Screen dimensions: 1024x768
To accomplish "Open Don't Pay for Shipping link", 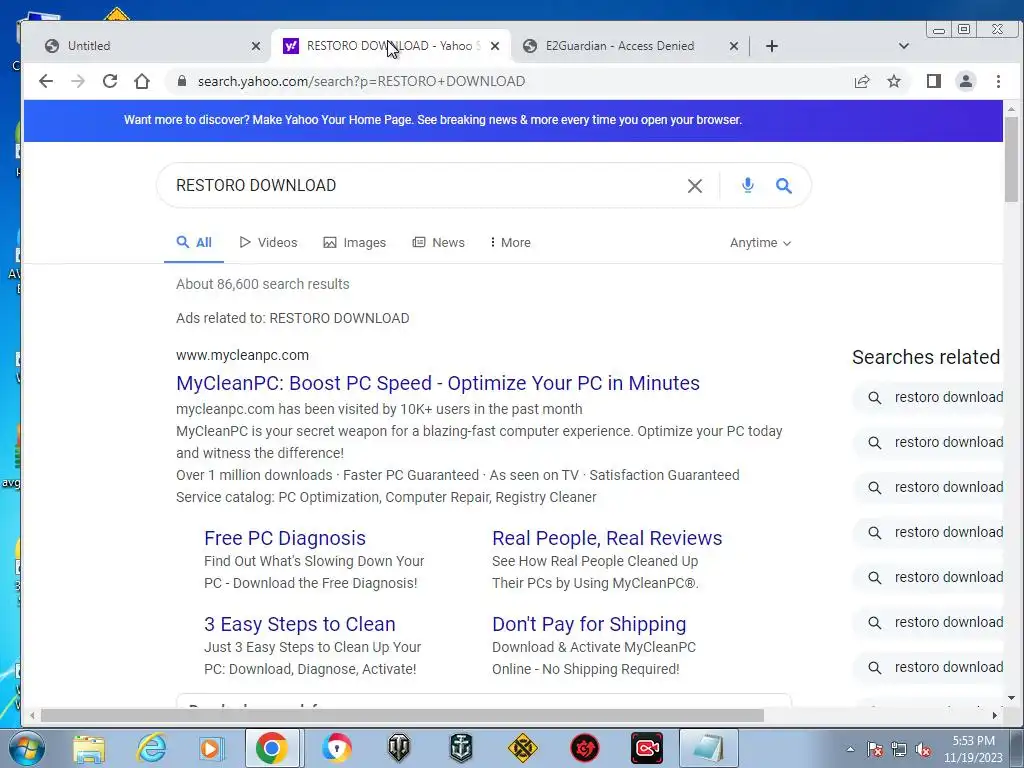I will click(589, 624).
